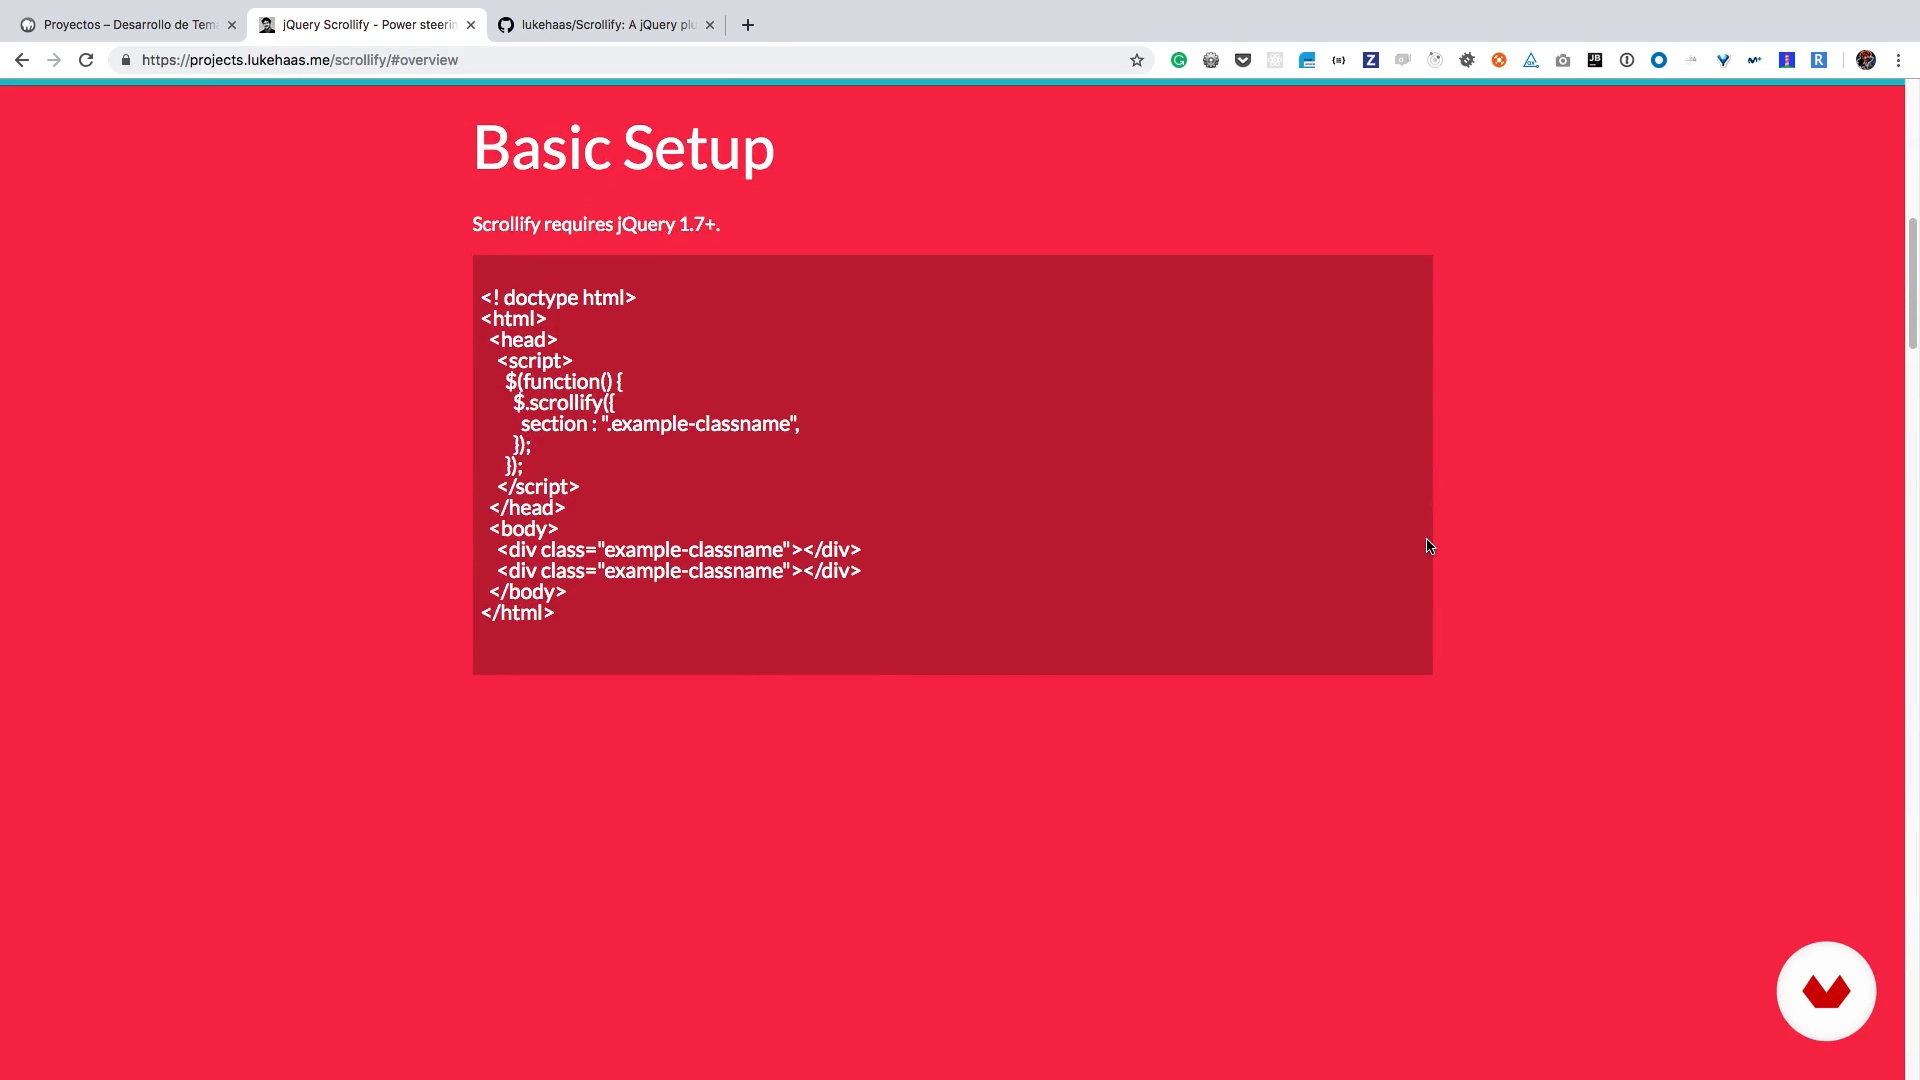Open the blue circle extension
The width and height of the screenshot is (1920, 1080).
coord(1659,60)
